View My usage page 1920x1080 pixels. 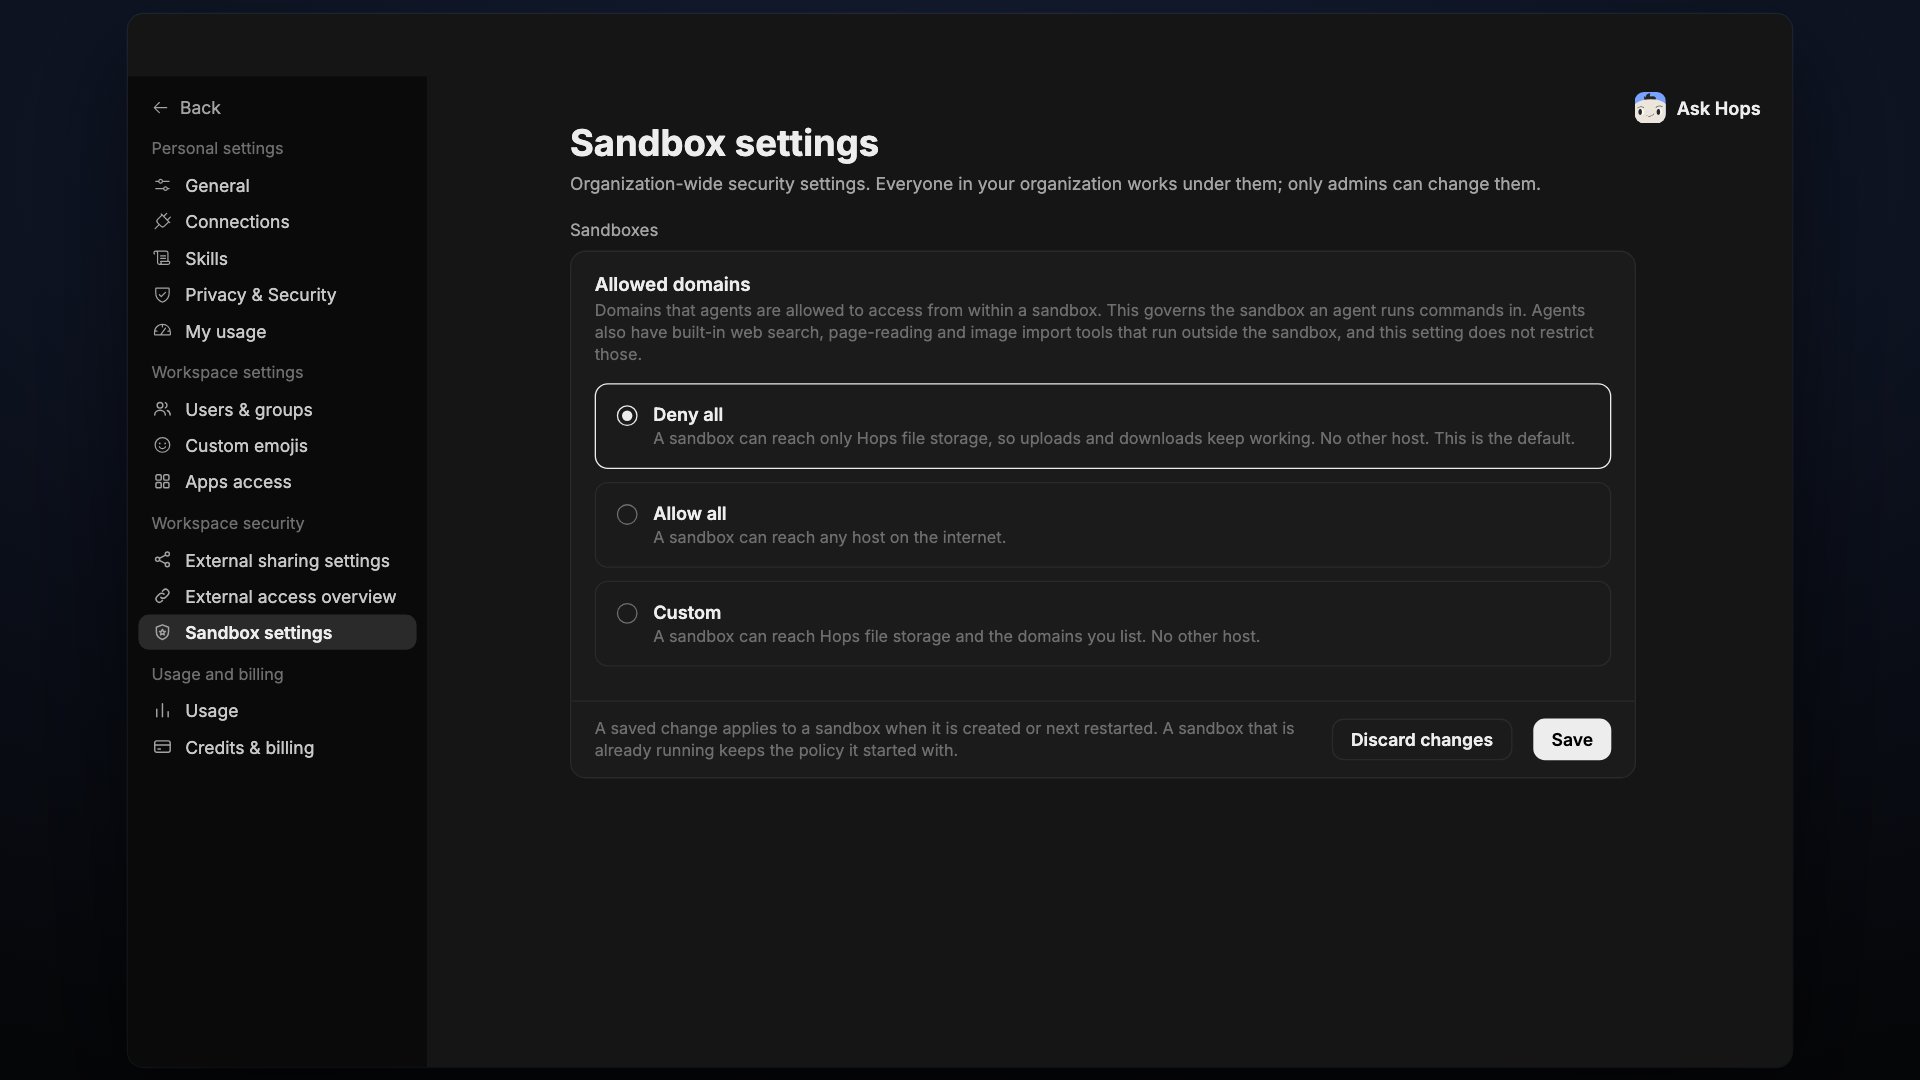point(277,331)
